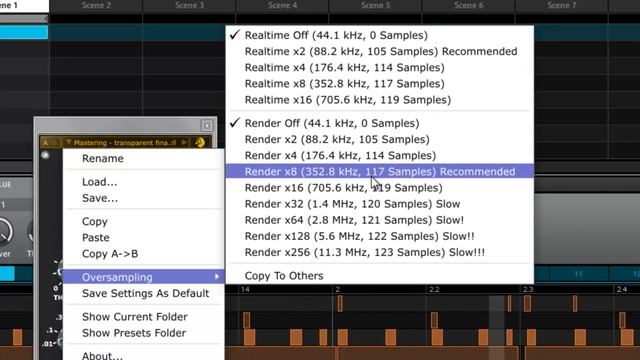This screenshot has height=360, width=640.
Task: Click the plugin logo icon in the preset bar
Action: point(200,142)
